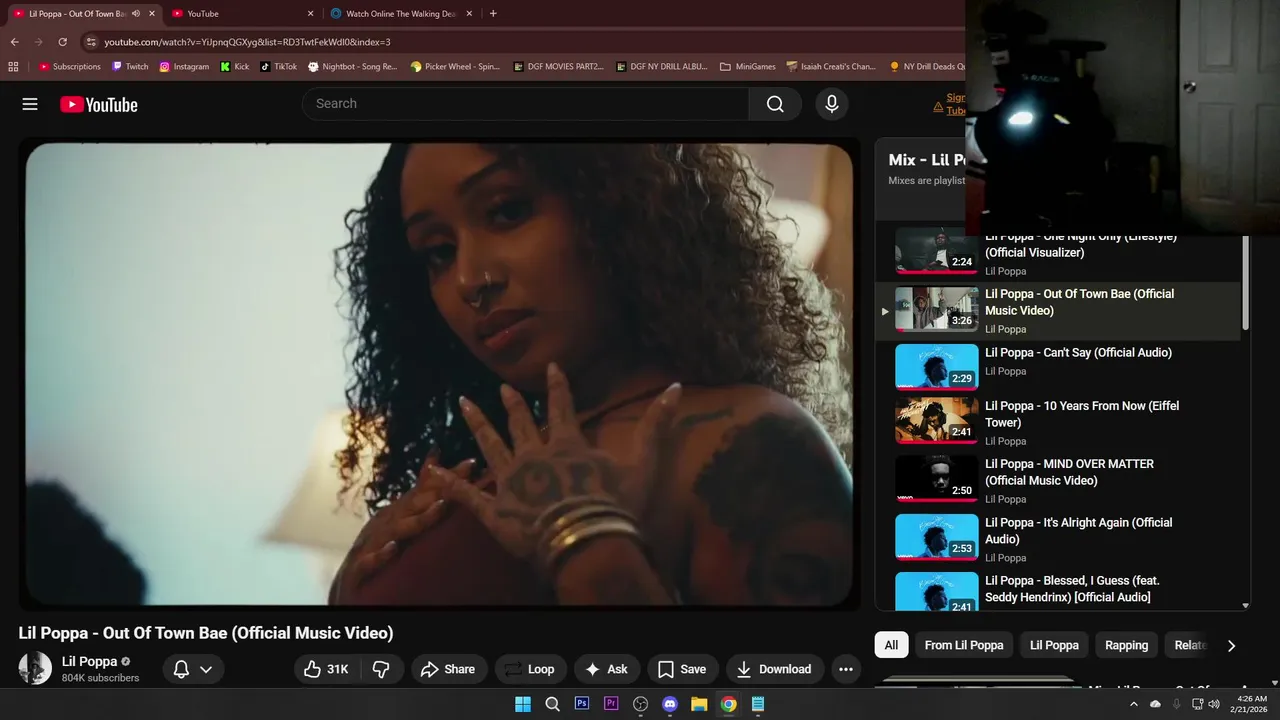The image size is (1280, 720).
Task: Go back in the browser
Action: [x=14, y=42]
